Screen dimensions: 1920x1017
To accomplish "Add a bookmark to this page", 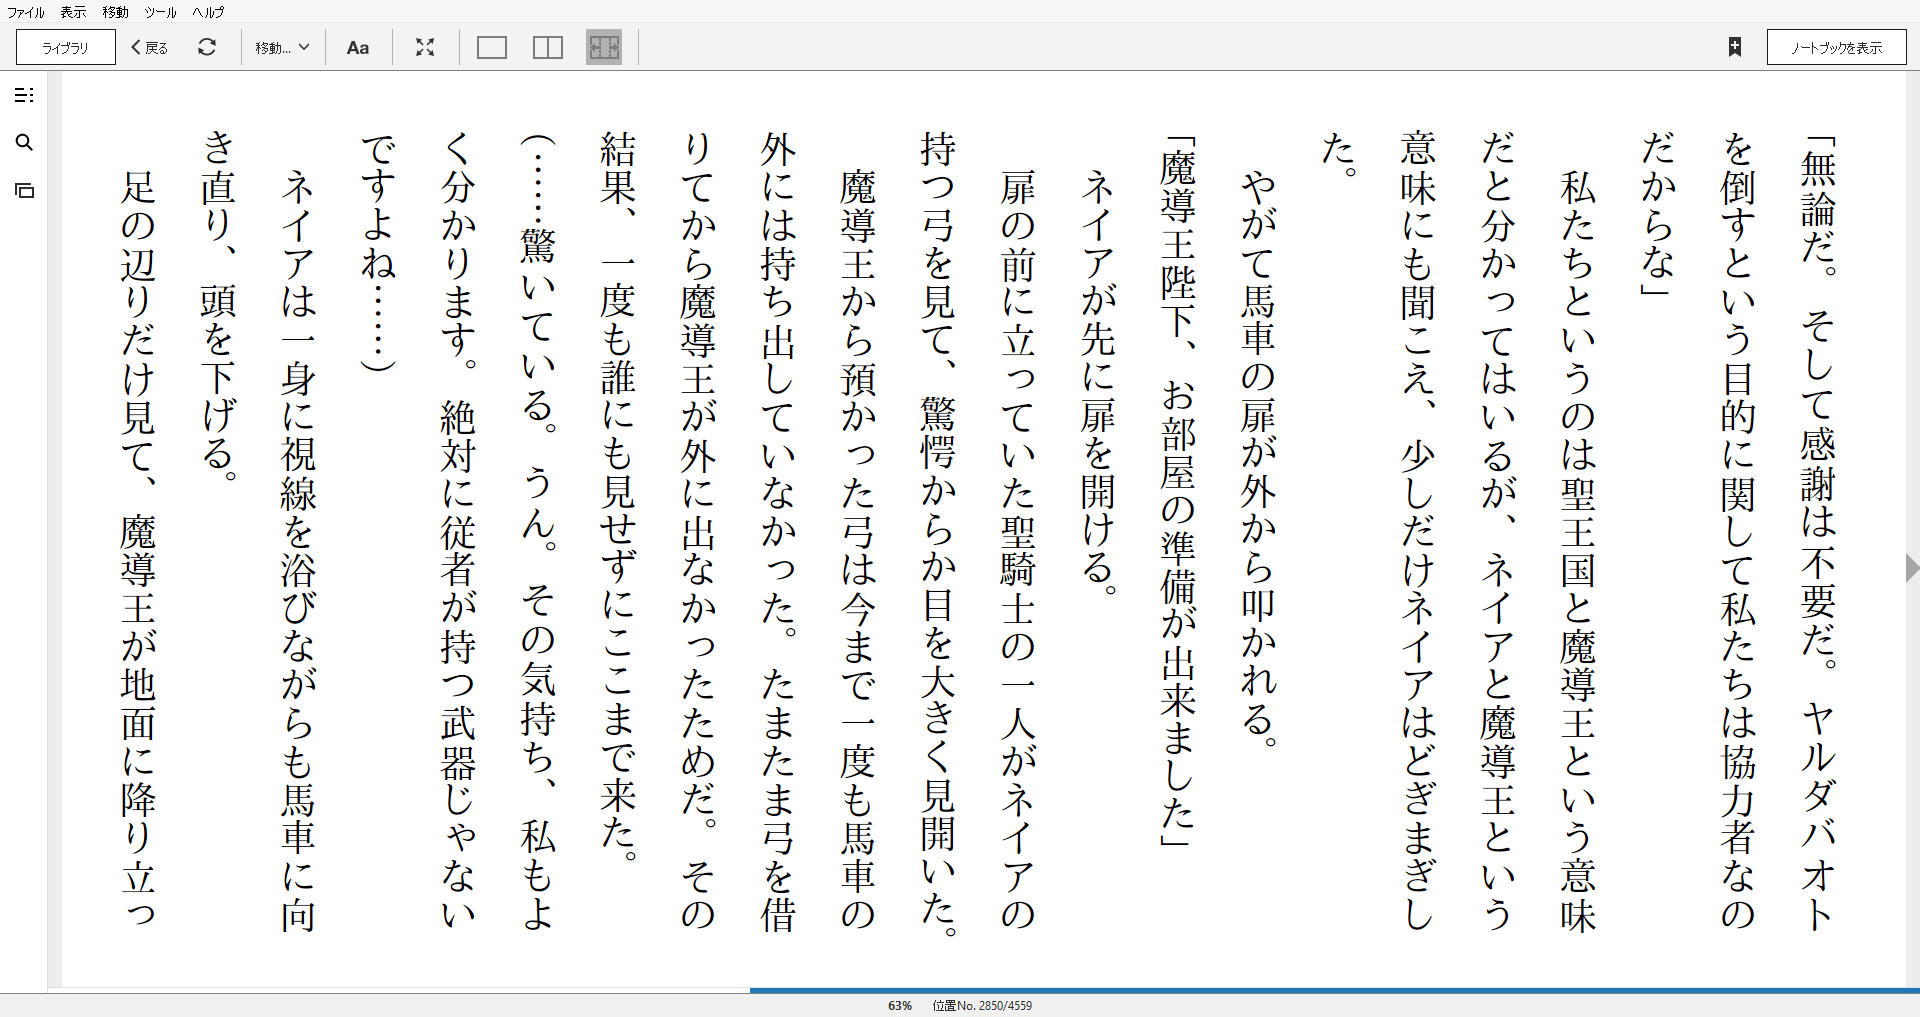I will (x=1735, y=47).
